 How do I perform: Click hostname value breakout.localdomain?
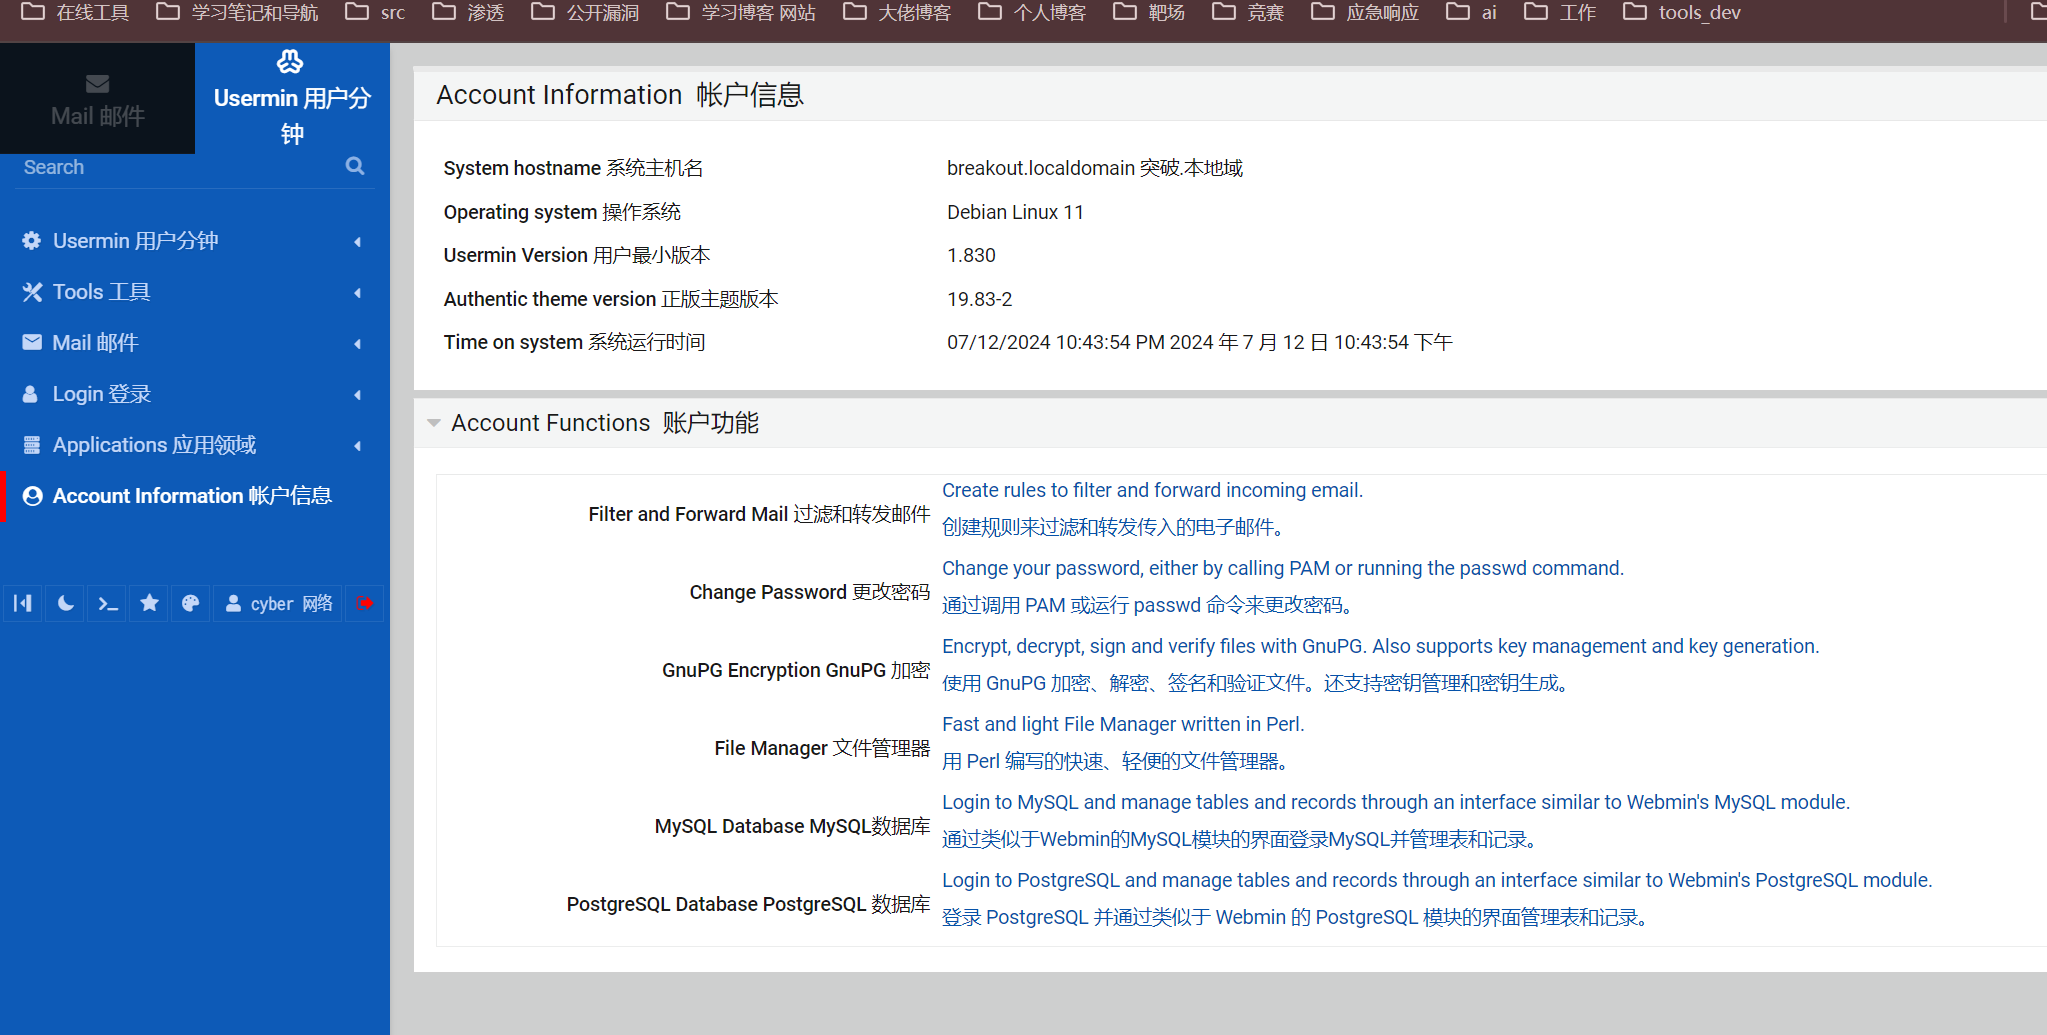click(1041, 168)
